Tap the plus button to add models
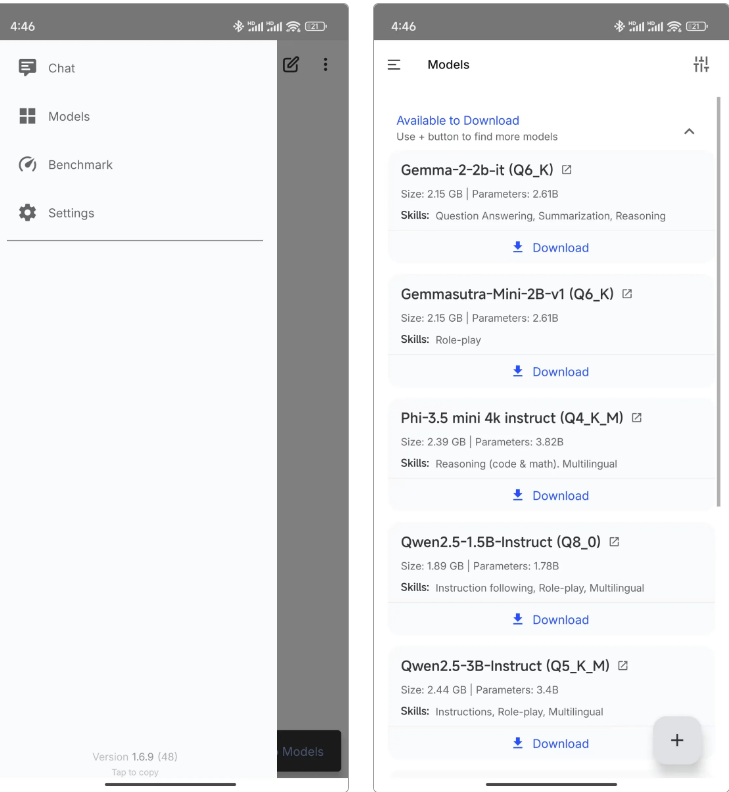 pos(677,740)
